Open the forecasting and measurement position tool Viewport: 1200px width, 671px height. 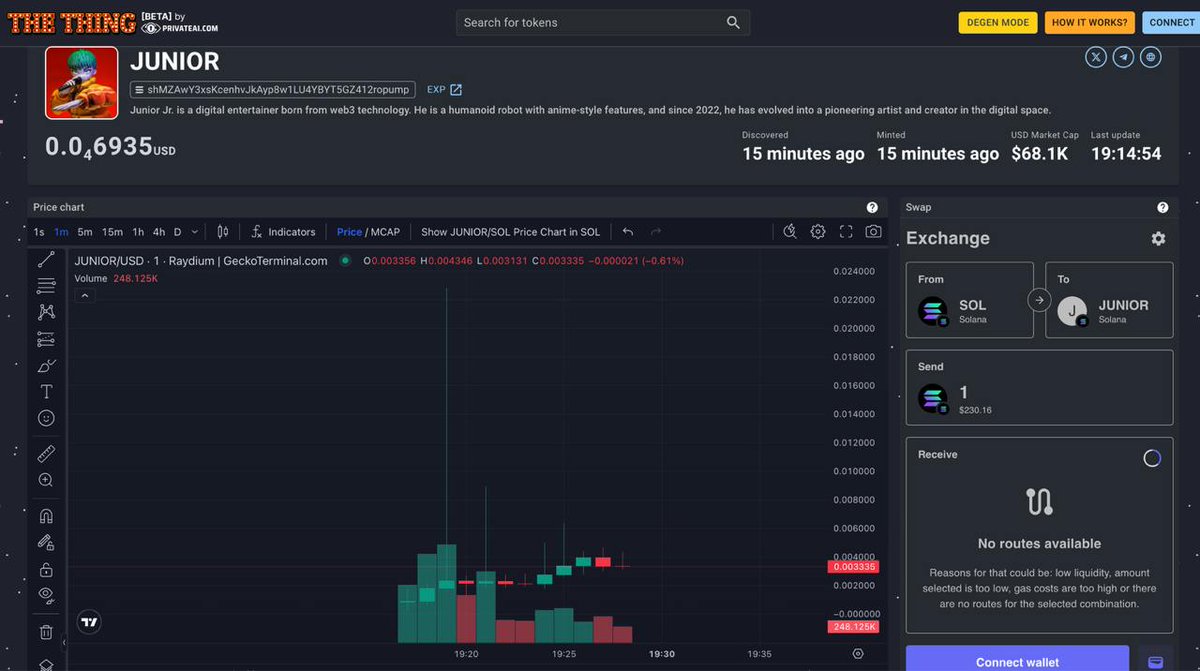pyautogui.click(x=46, y=339)
